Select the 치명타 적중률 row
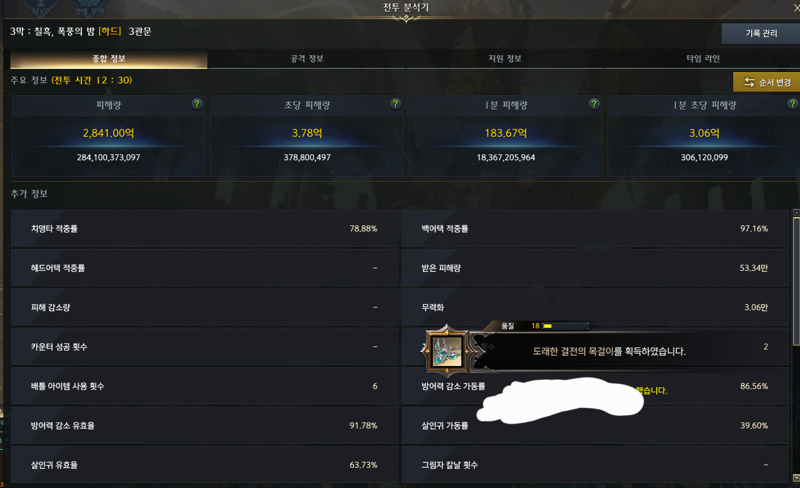 pos(204,229)
